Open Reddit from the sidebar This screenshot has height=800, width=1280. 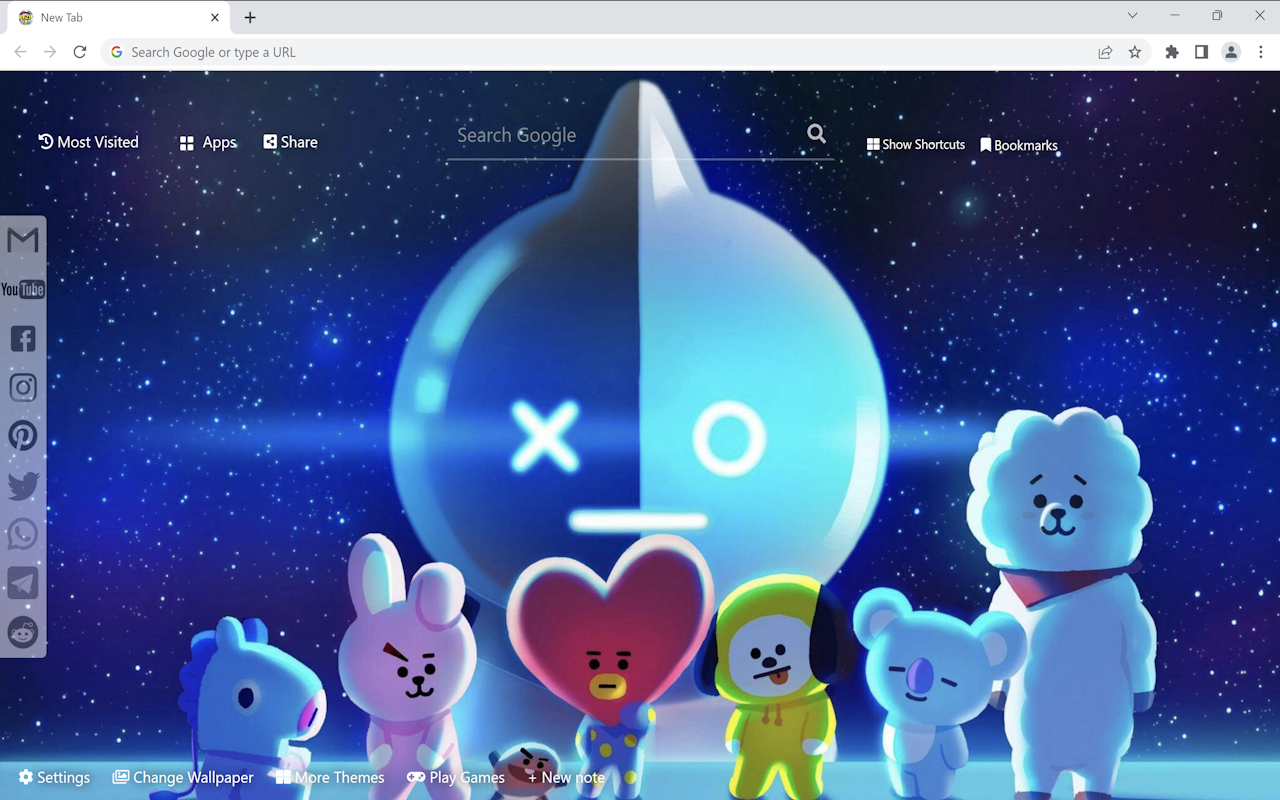tap(22, 632)
